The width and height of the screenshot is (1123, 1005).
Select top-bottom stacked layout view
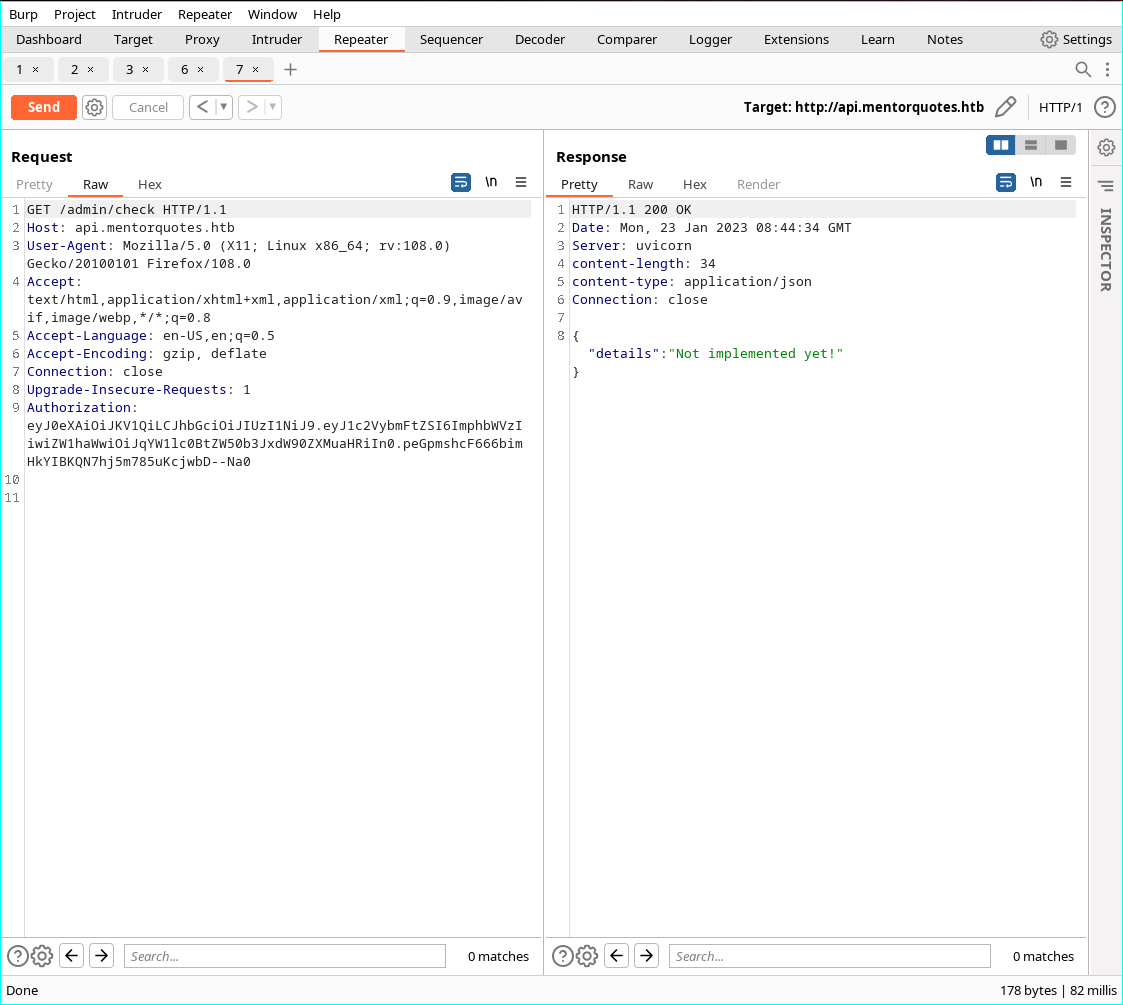tap(1031, 145)
